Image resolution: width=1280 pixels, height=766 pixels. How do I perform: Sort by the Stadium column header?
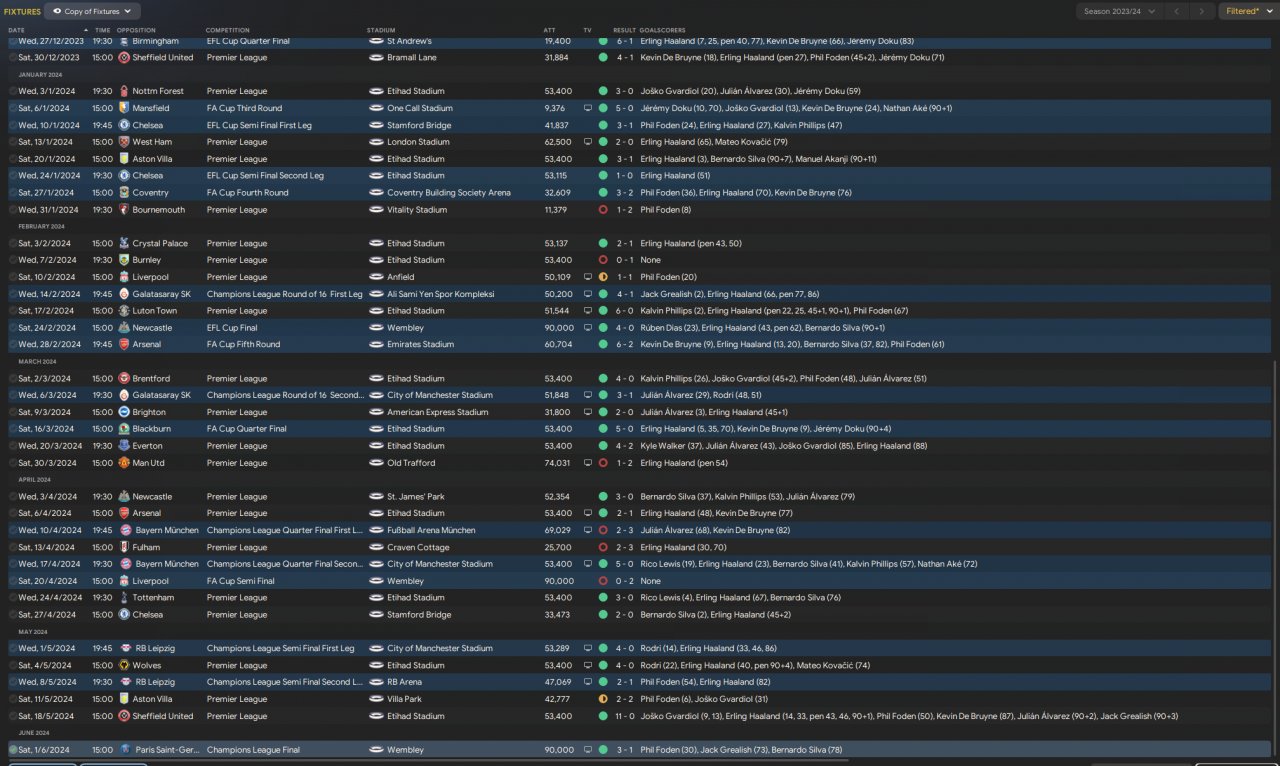381,30
